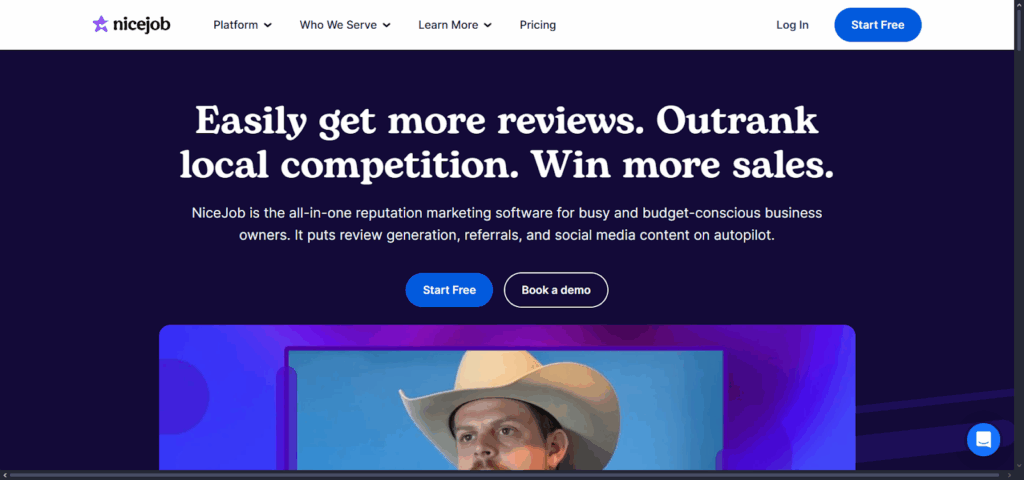The image size is (1024, 480).
Task: Click the scroll up arrow of page scrollbar
Action: point(1019,3)
